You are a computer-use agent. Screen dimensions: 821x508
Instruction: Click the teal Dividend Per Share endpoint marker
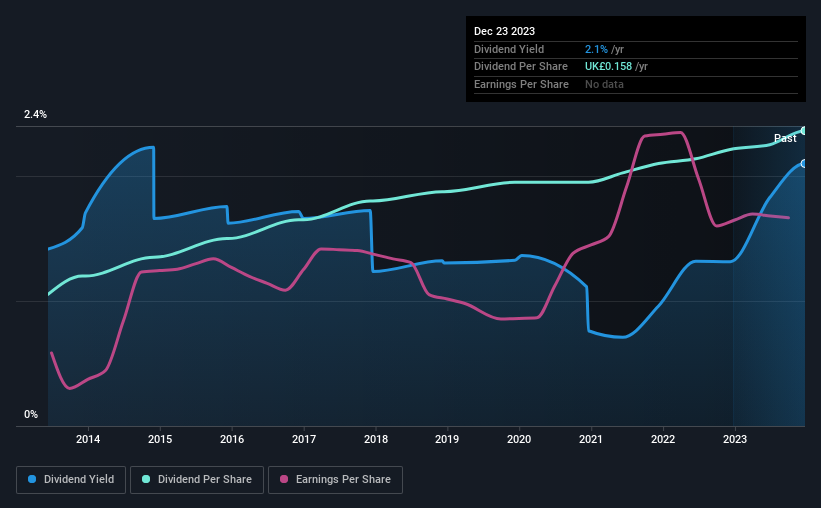[x=804, y=130]
